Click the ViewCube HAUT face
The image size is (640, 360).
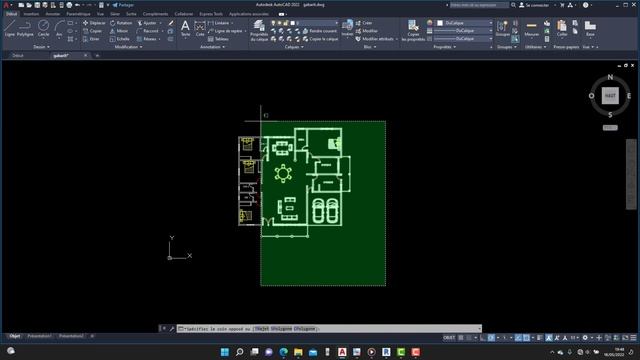pyautogui.click(x=610, y=96)
